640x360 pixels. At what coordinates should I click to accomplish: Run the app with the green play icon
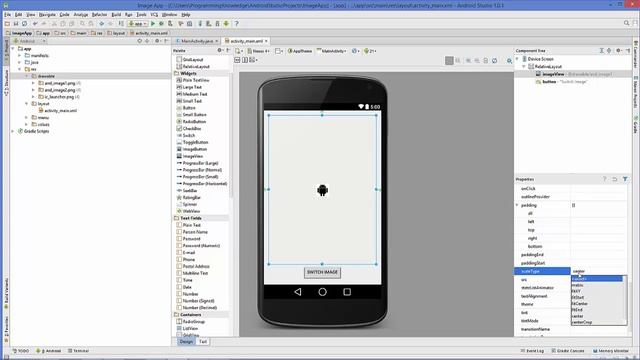coord(153,24)
